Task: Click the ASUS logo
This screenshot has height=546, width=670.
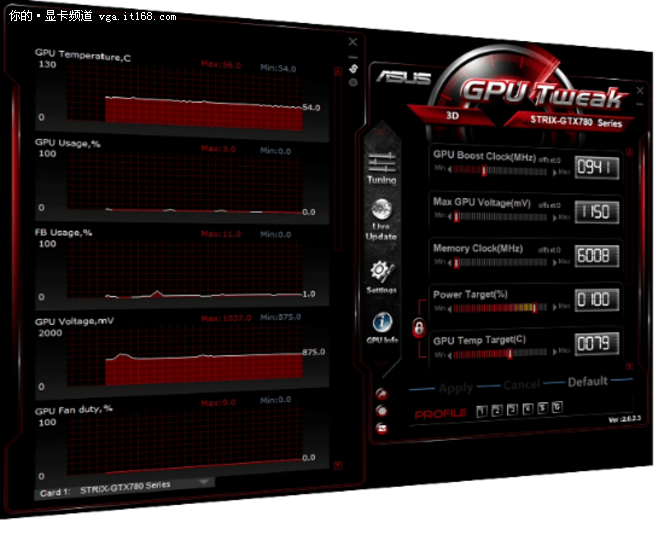Action: tap(404, 77)
